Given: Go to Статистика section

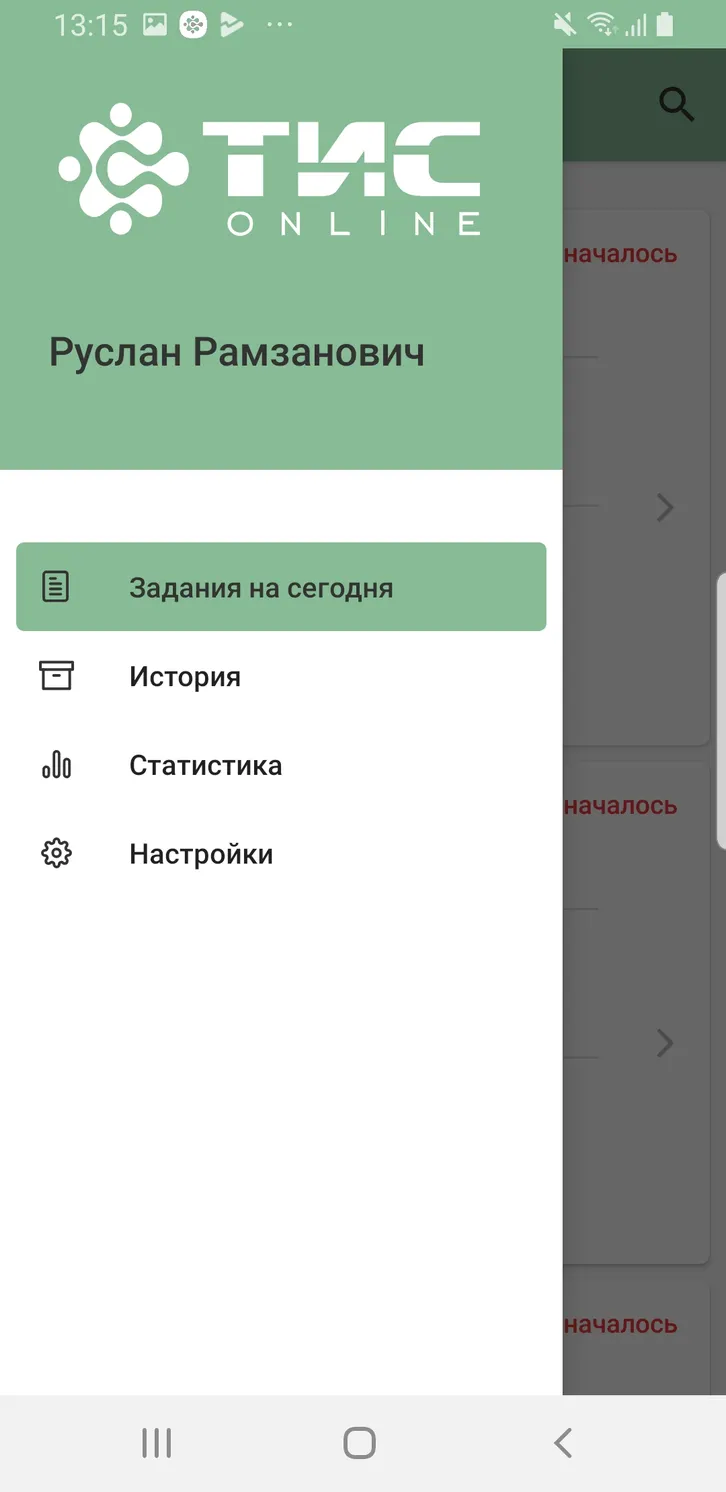Looking at the screenshot, I should pyautogui.click(x=281, y=765).
